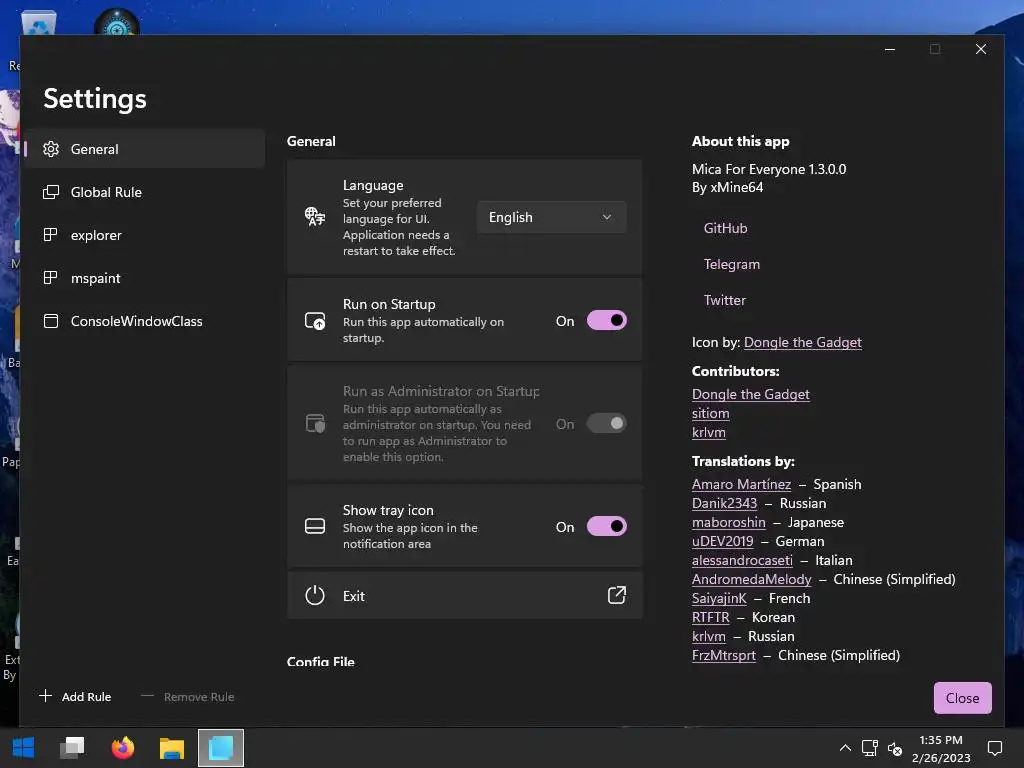Screen dimensions: 1024x768
Task: Open the Language dropdown set to English
Action: (x=551, y=217)
